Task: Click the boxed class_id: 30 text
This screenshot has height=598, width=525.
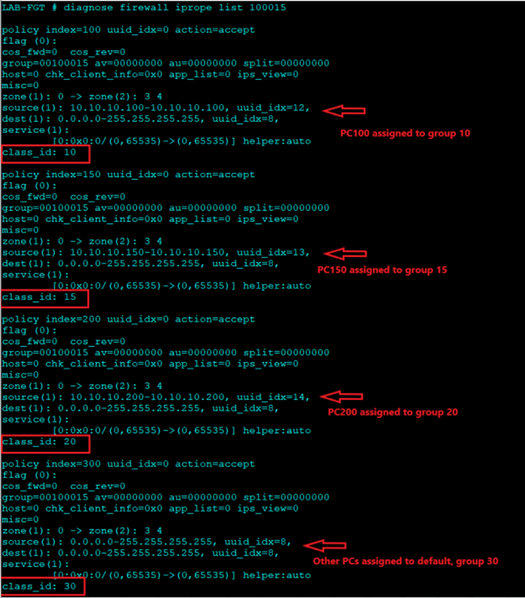Action: (39, 586)
